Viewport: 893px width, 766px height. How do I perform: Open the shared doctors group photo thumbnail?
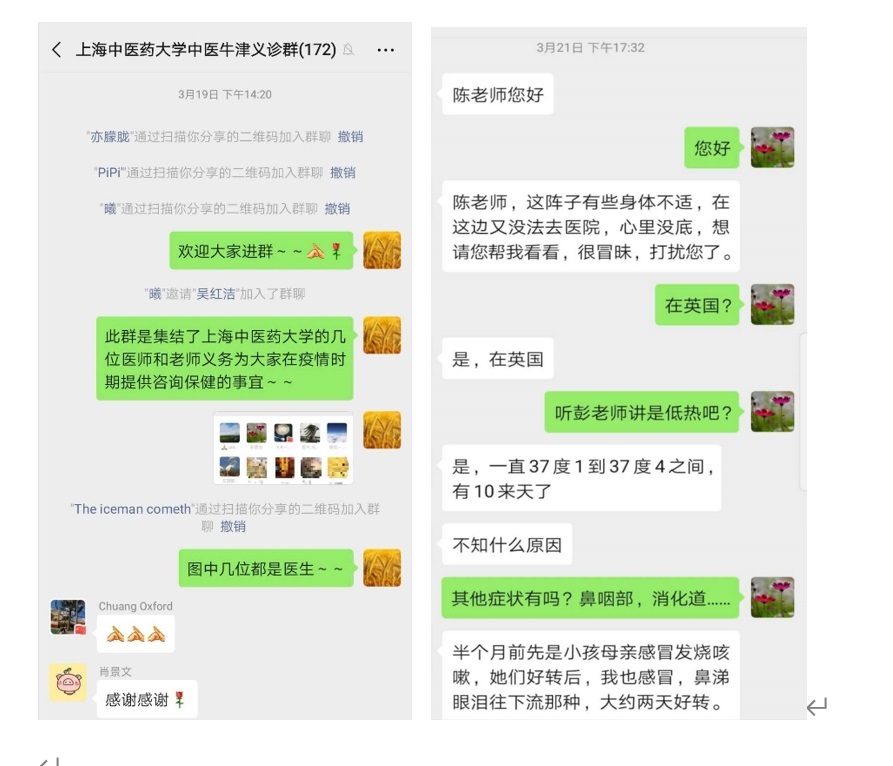[283, 448]
